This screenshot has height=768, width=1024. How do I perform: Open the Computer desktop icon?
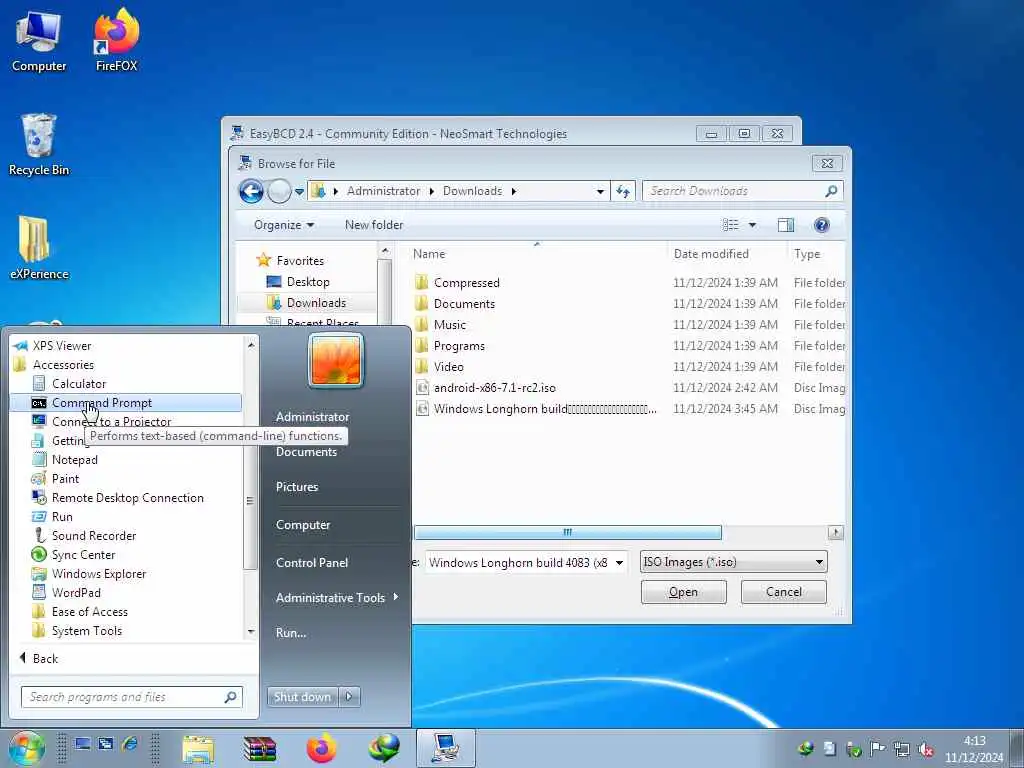point(39,40)
